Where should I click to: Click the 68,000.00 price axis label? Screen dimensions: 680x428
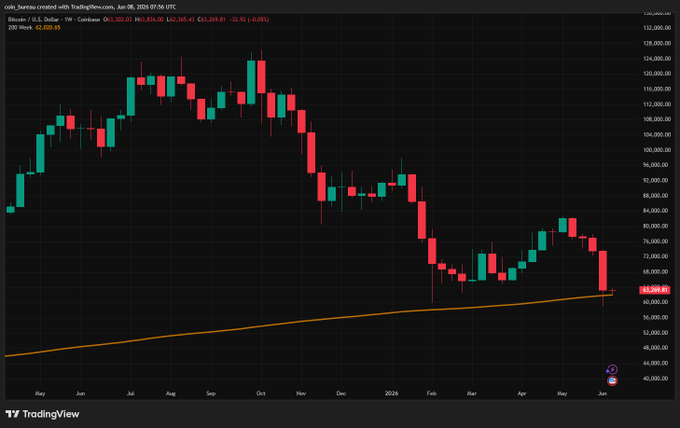click(657, 272)
